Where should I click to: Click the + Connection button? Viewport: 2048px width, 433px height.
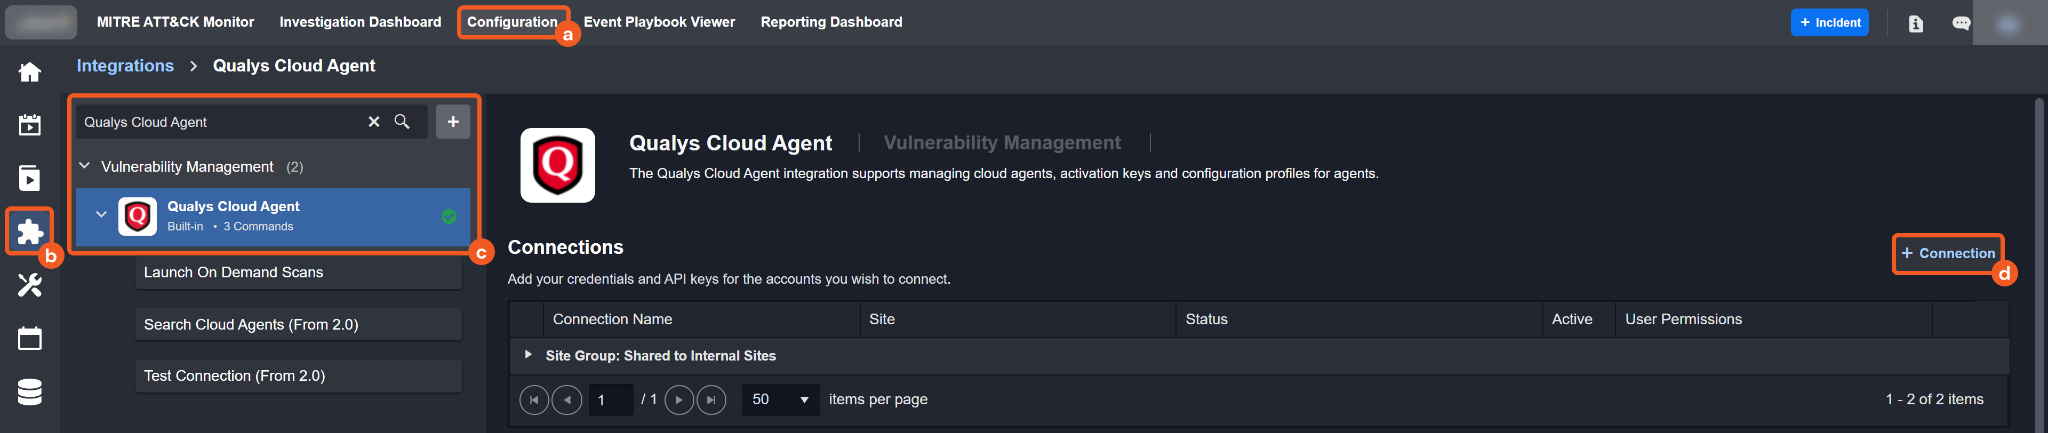[1948, 253]
